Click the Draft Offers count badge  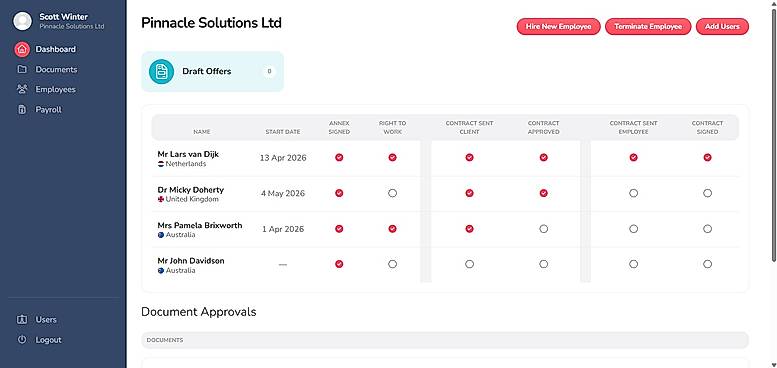point(269,71)
